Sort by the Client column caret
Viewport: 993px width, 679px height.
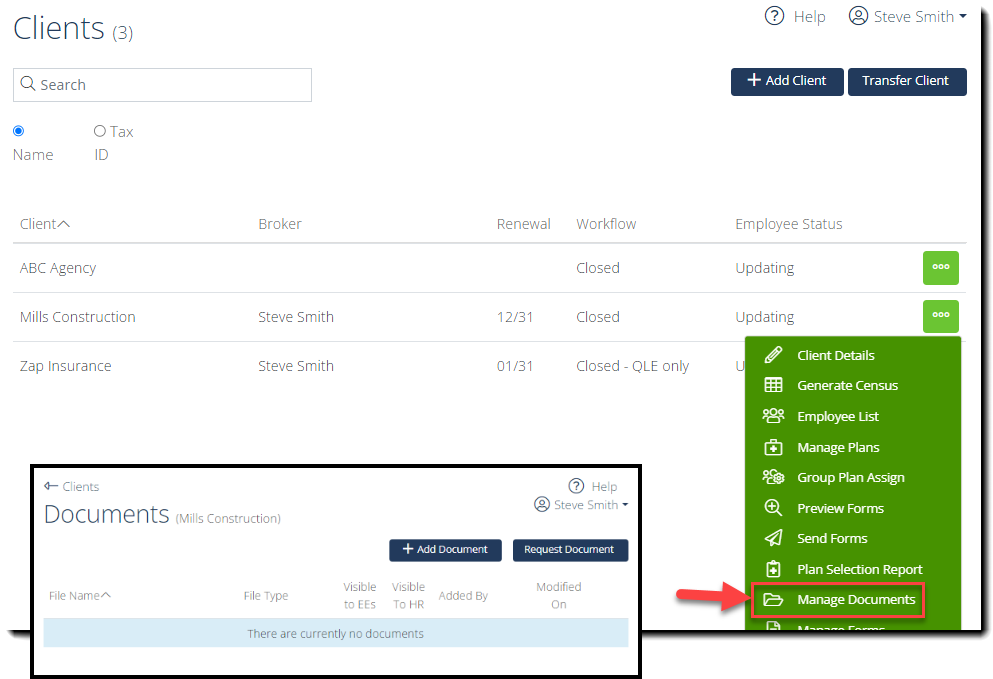[63, 224]
